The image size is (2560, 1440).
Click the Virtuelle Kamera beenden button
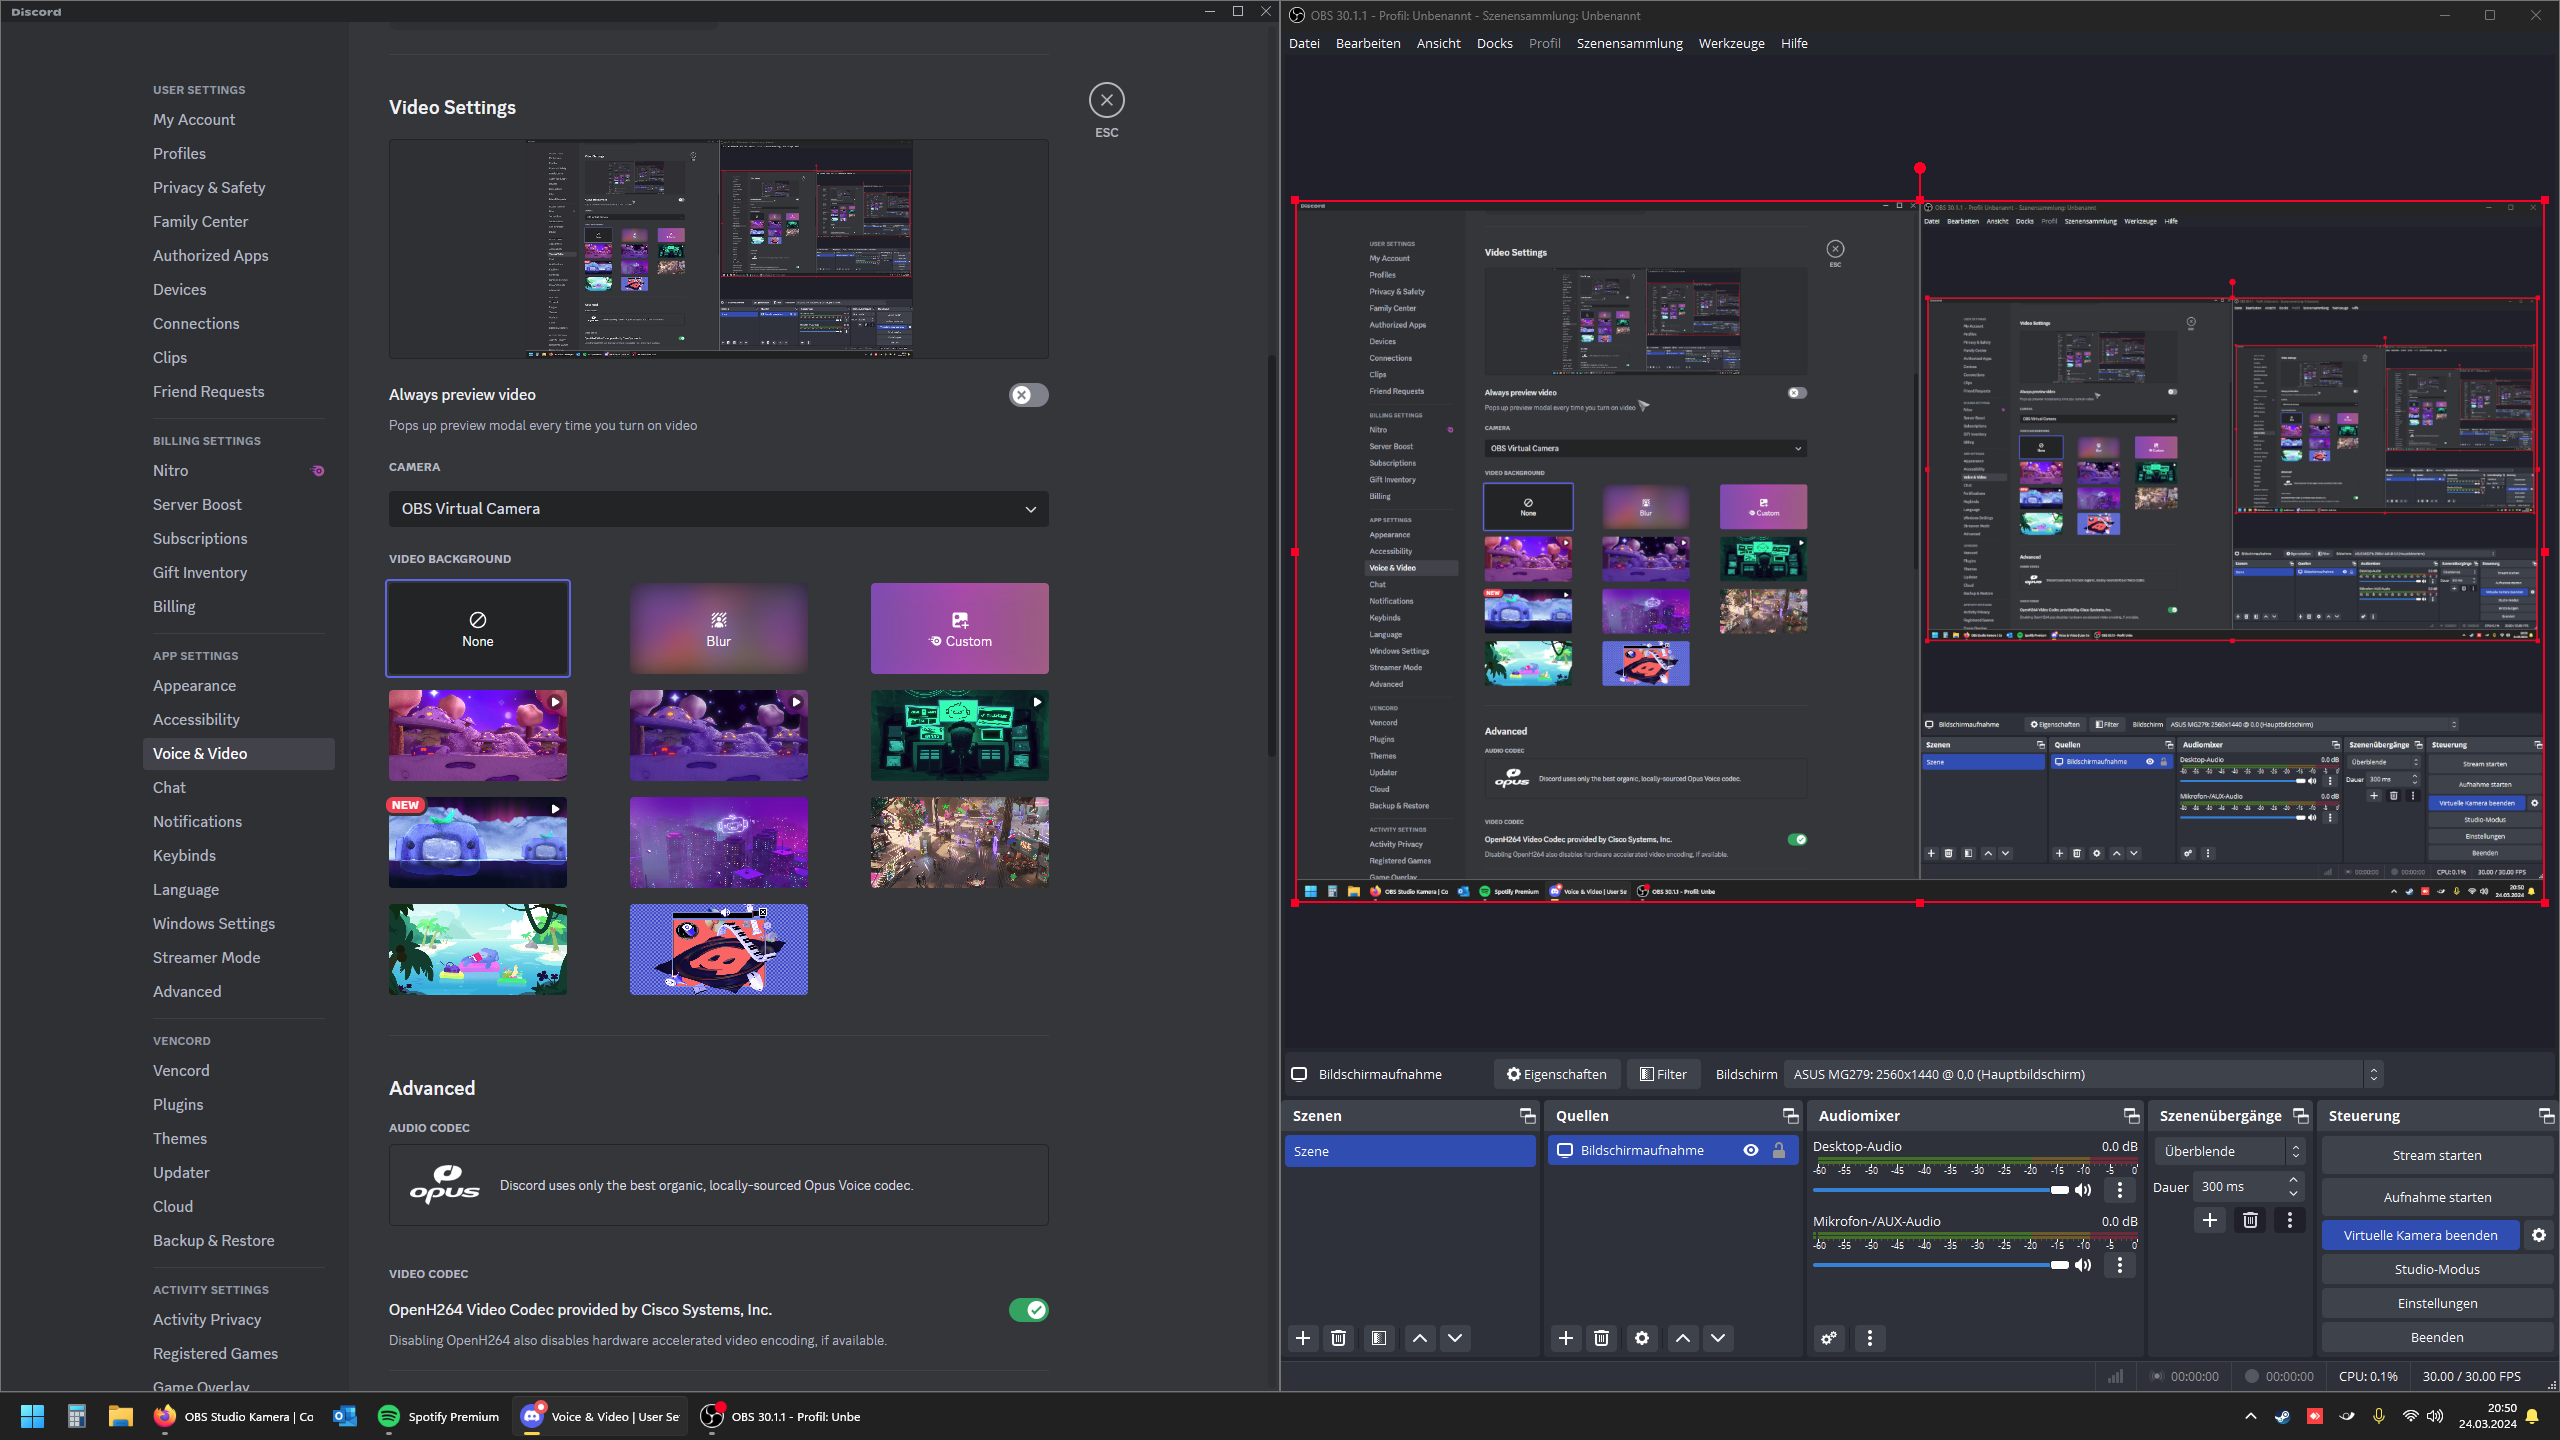pyautogui.click(x=2420, y=1235)
